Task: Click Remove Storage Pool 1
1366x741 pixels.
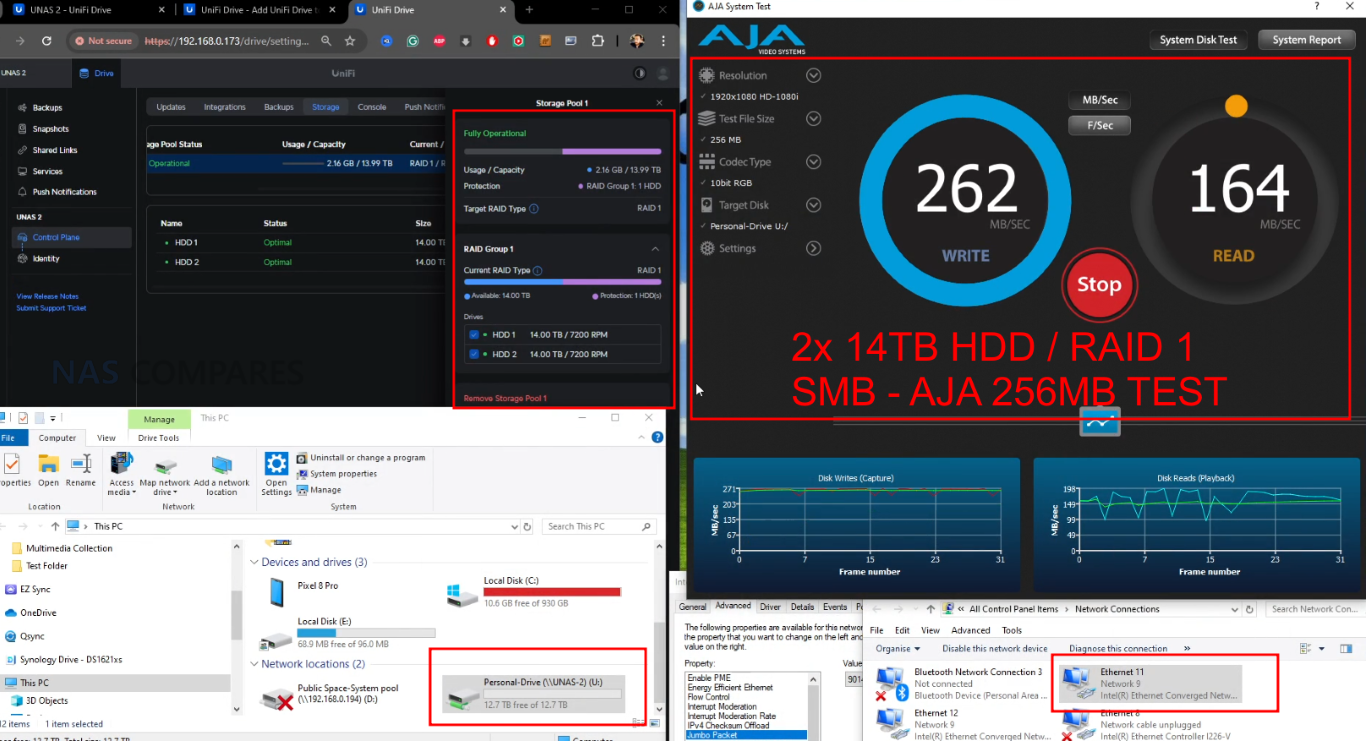Action: [x=505, y=398]
